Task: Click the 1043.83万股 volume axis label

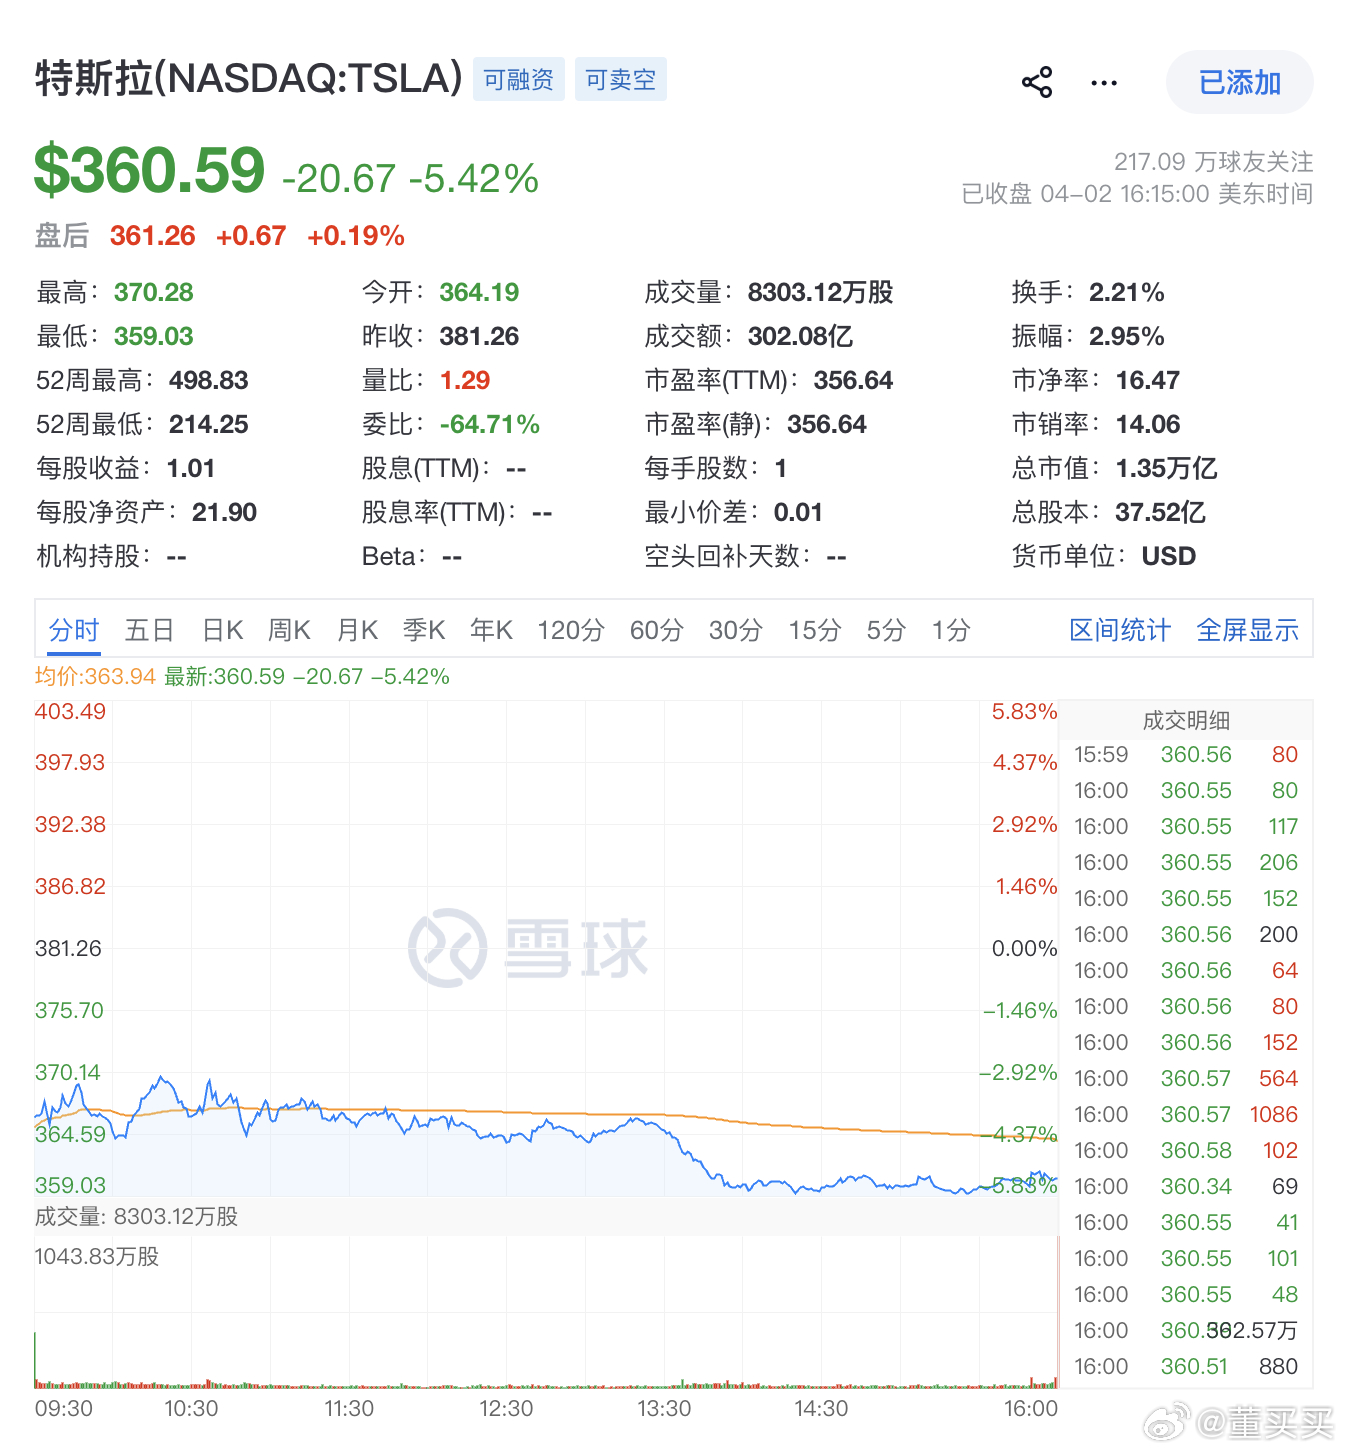Action: [97, 1257]
